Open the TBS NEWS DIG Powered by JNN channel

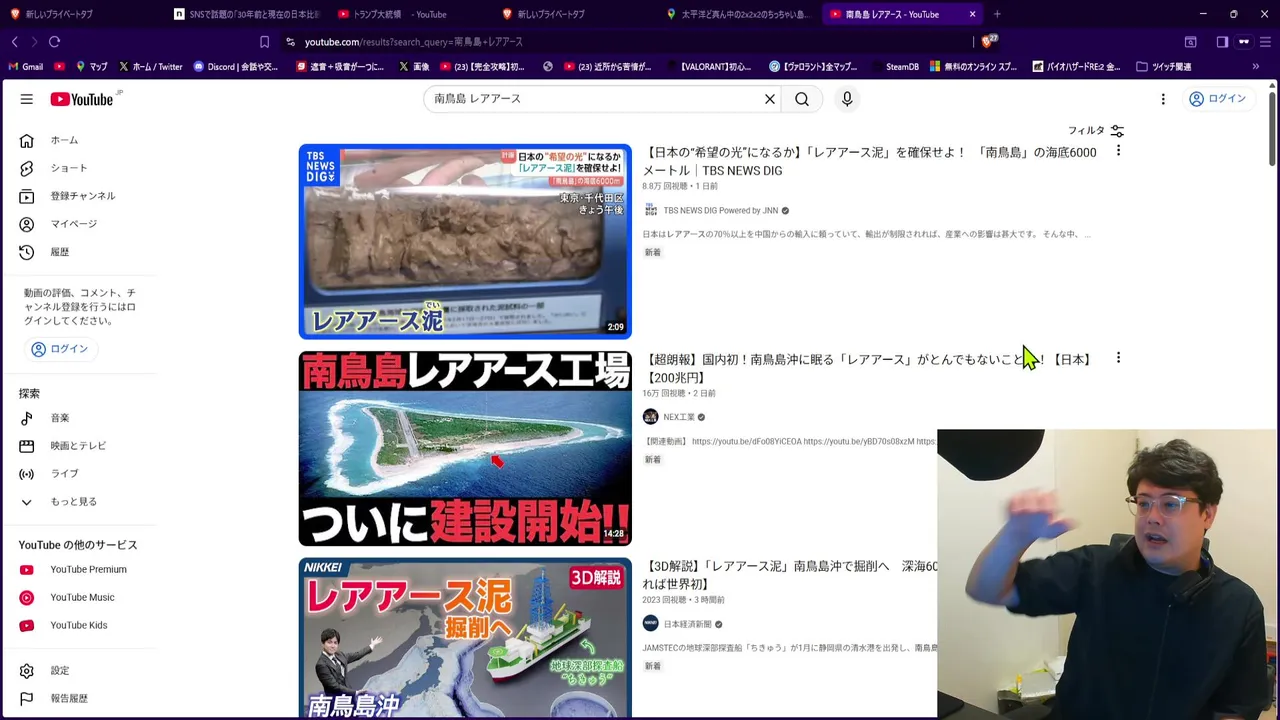tap(720, 211)
